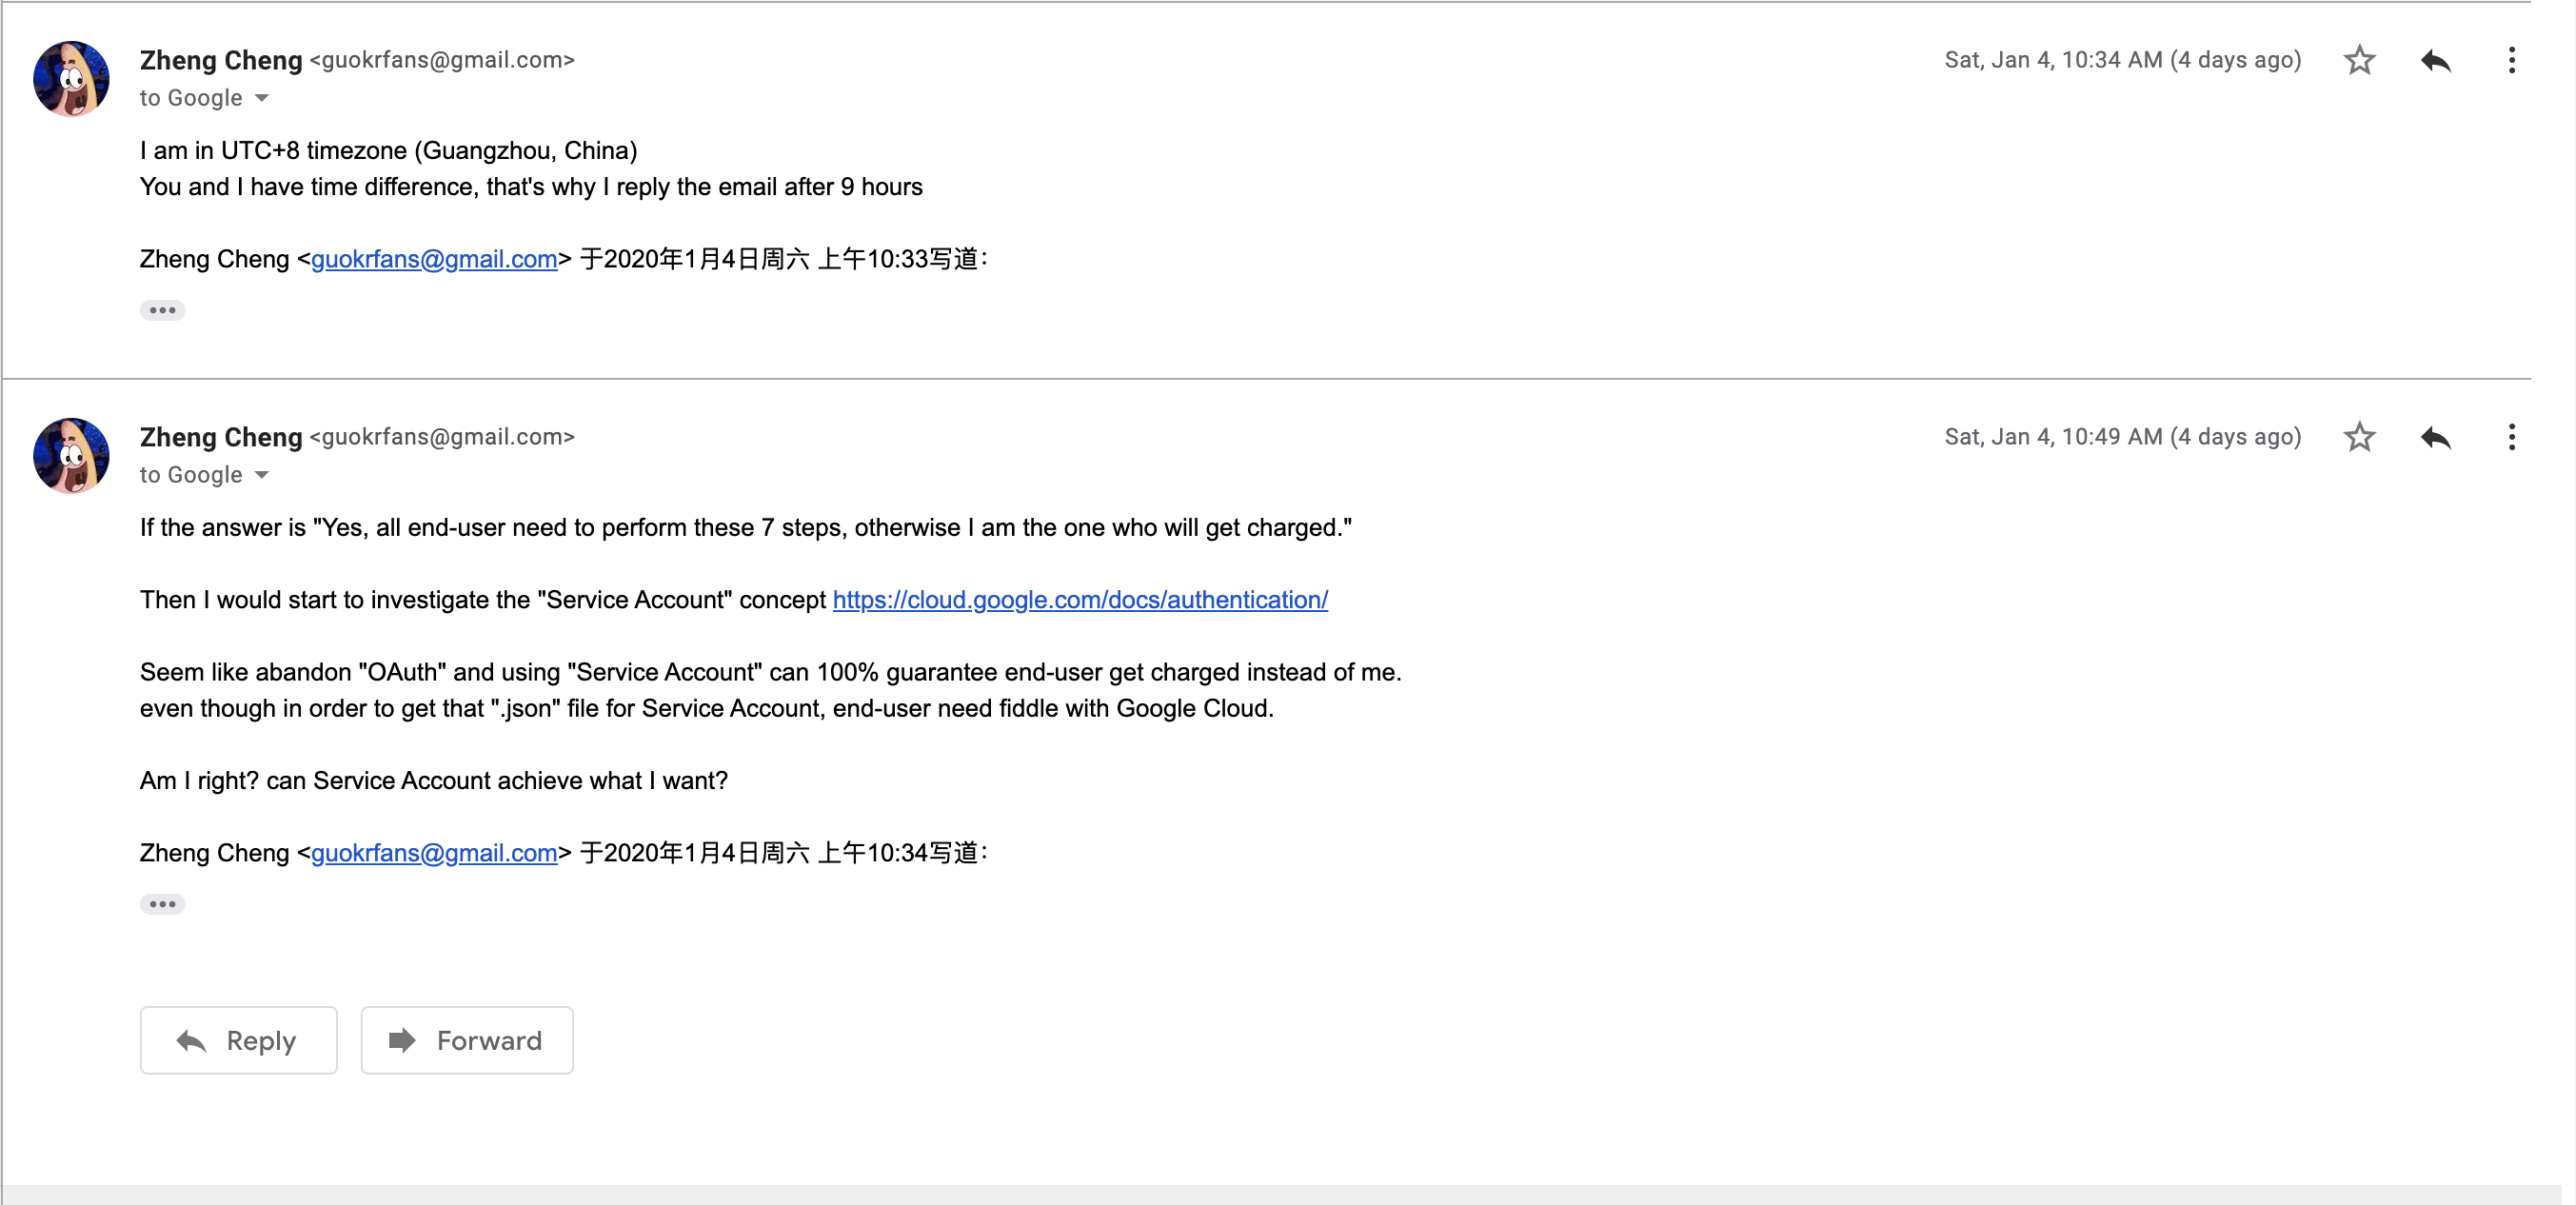This screenshot has width=2576, height=1205.
Task: Open the cloud.google.com authentication docs link
Action: (x=1079, y=600)
